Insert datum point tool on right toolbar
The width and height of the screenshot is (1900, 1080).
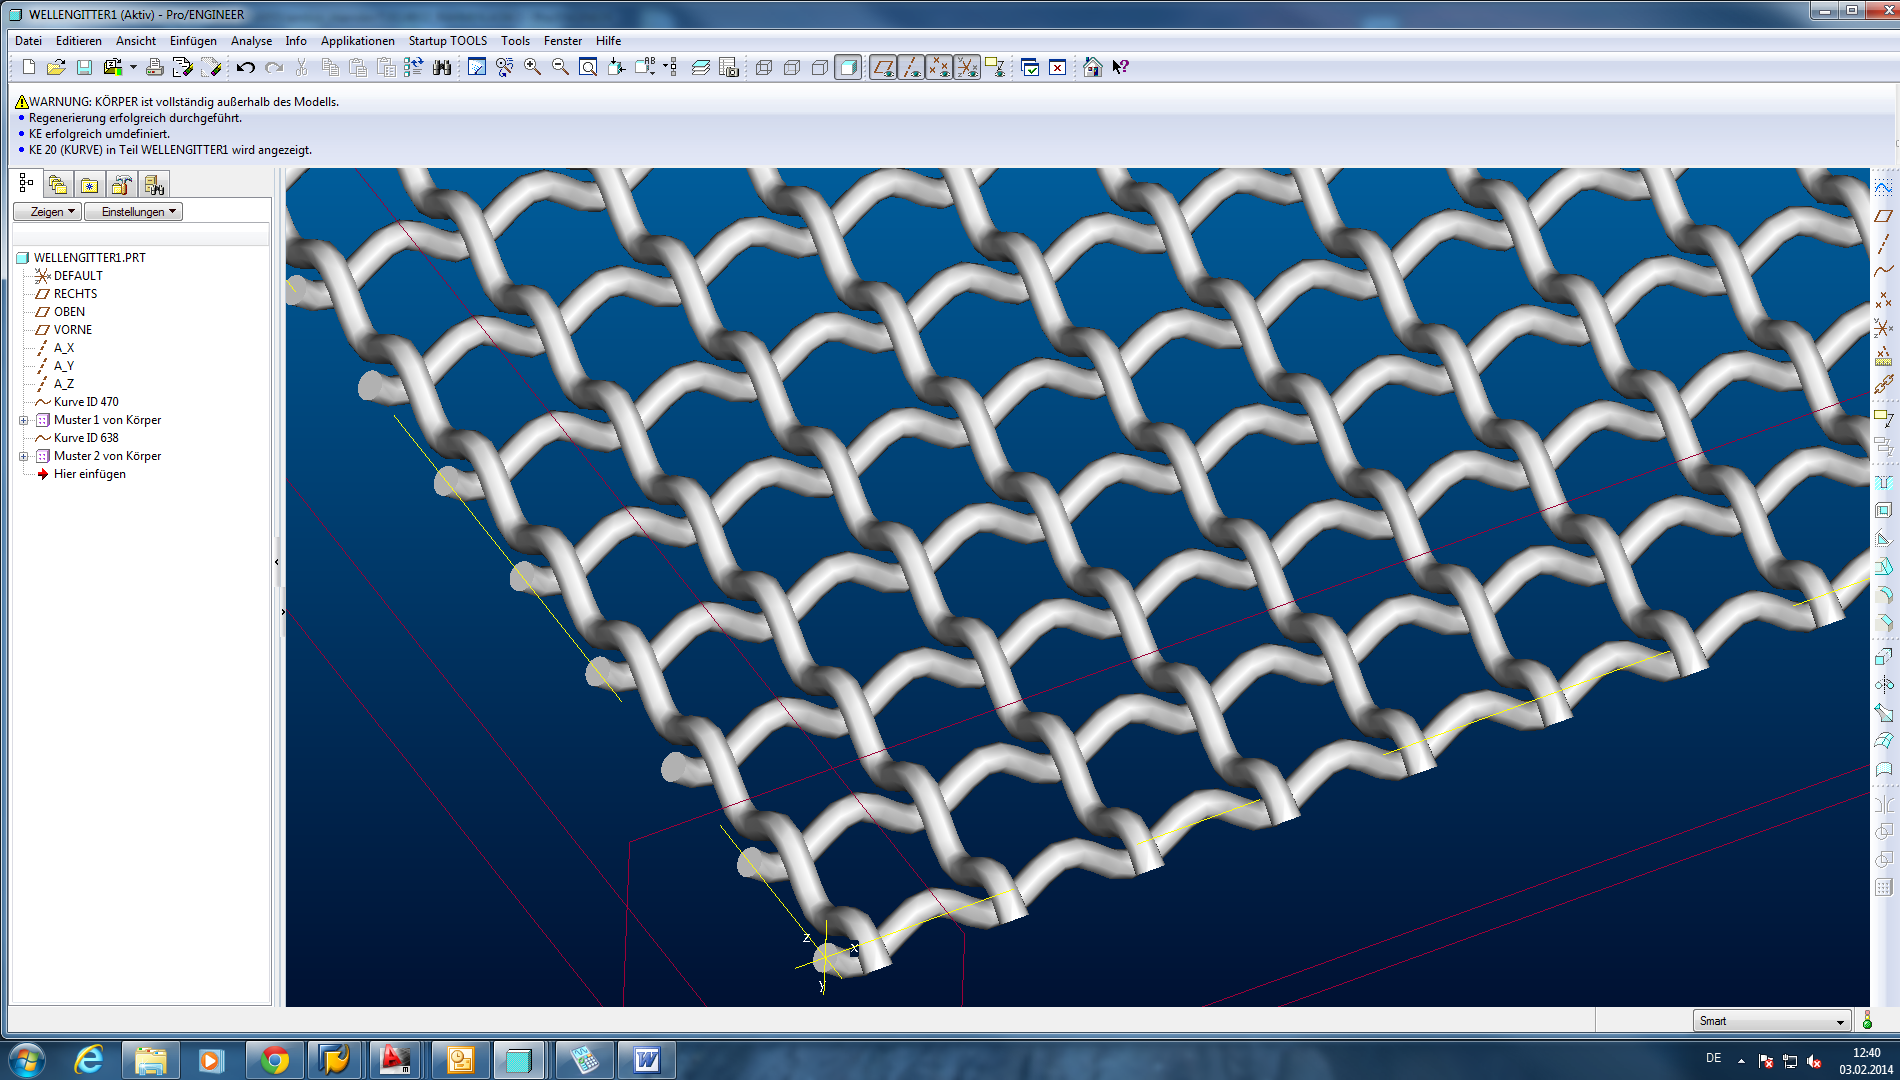[x=1884, y=299]
